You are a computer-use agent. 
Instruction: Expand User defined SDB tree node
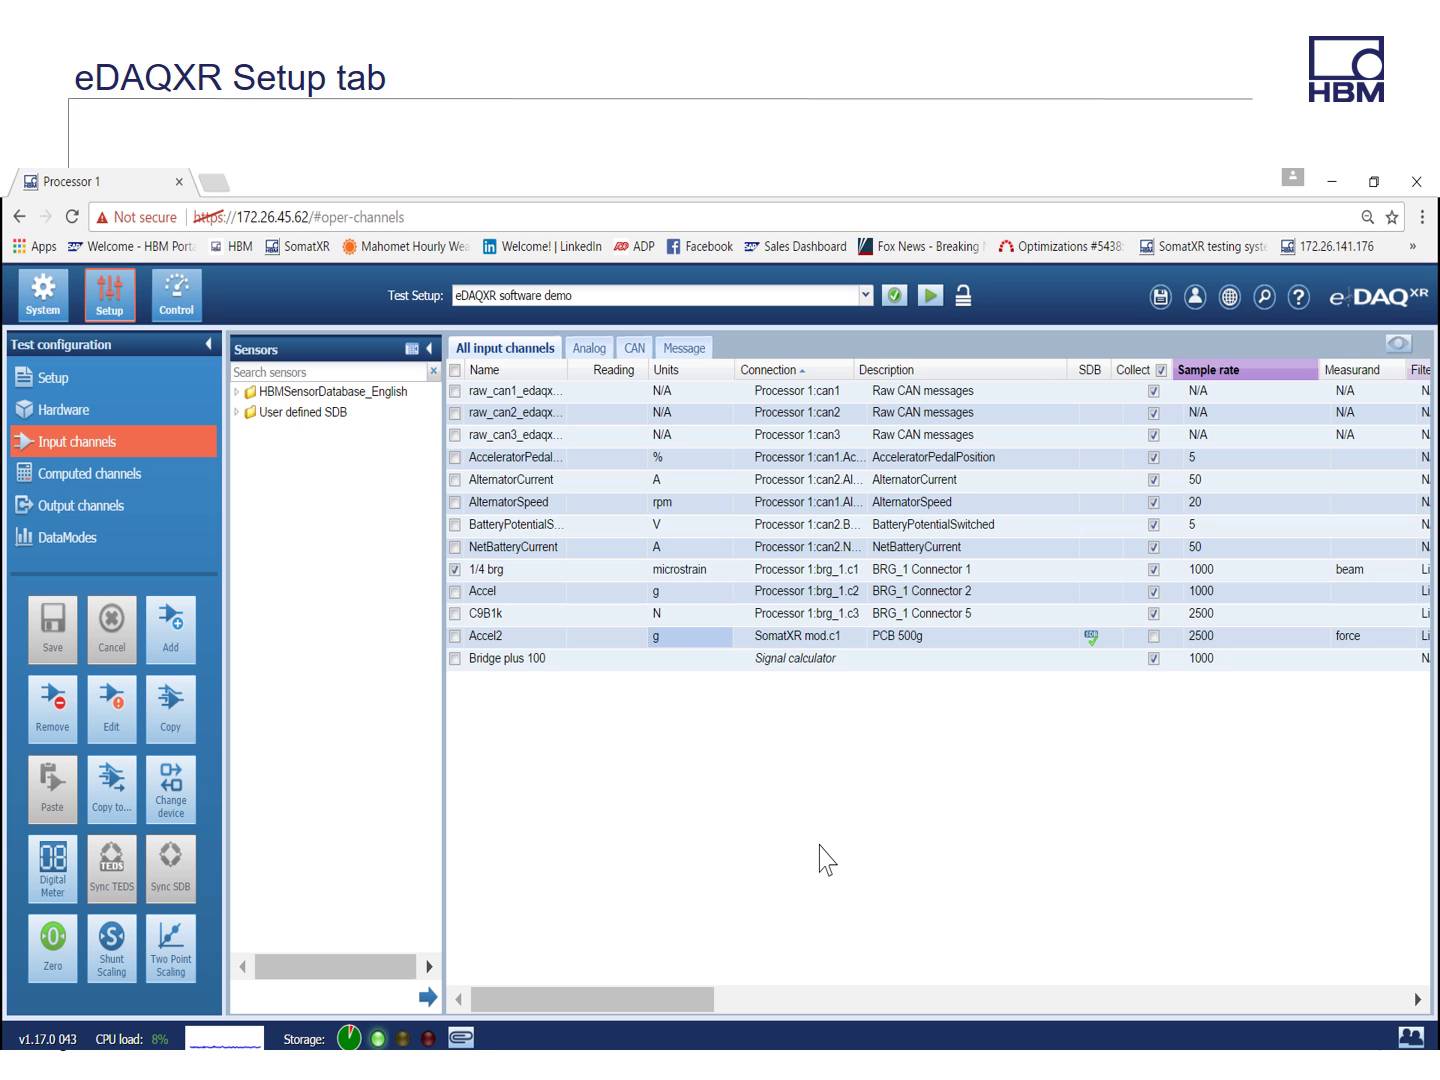click(237, 412)
